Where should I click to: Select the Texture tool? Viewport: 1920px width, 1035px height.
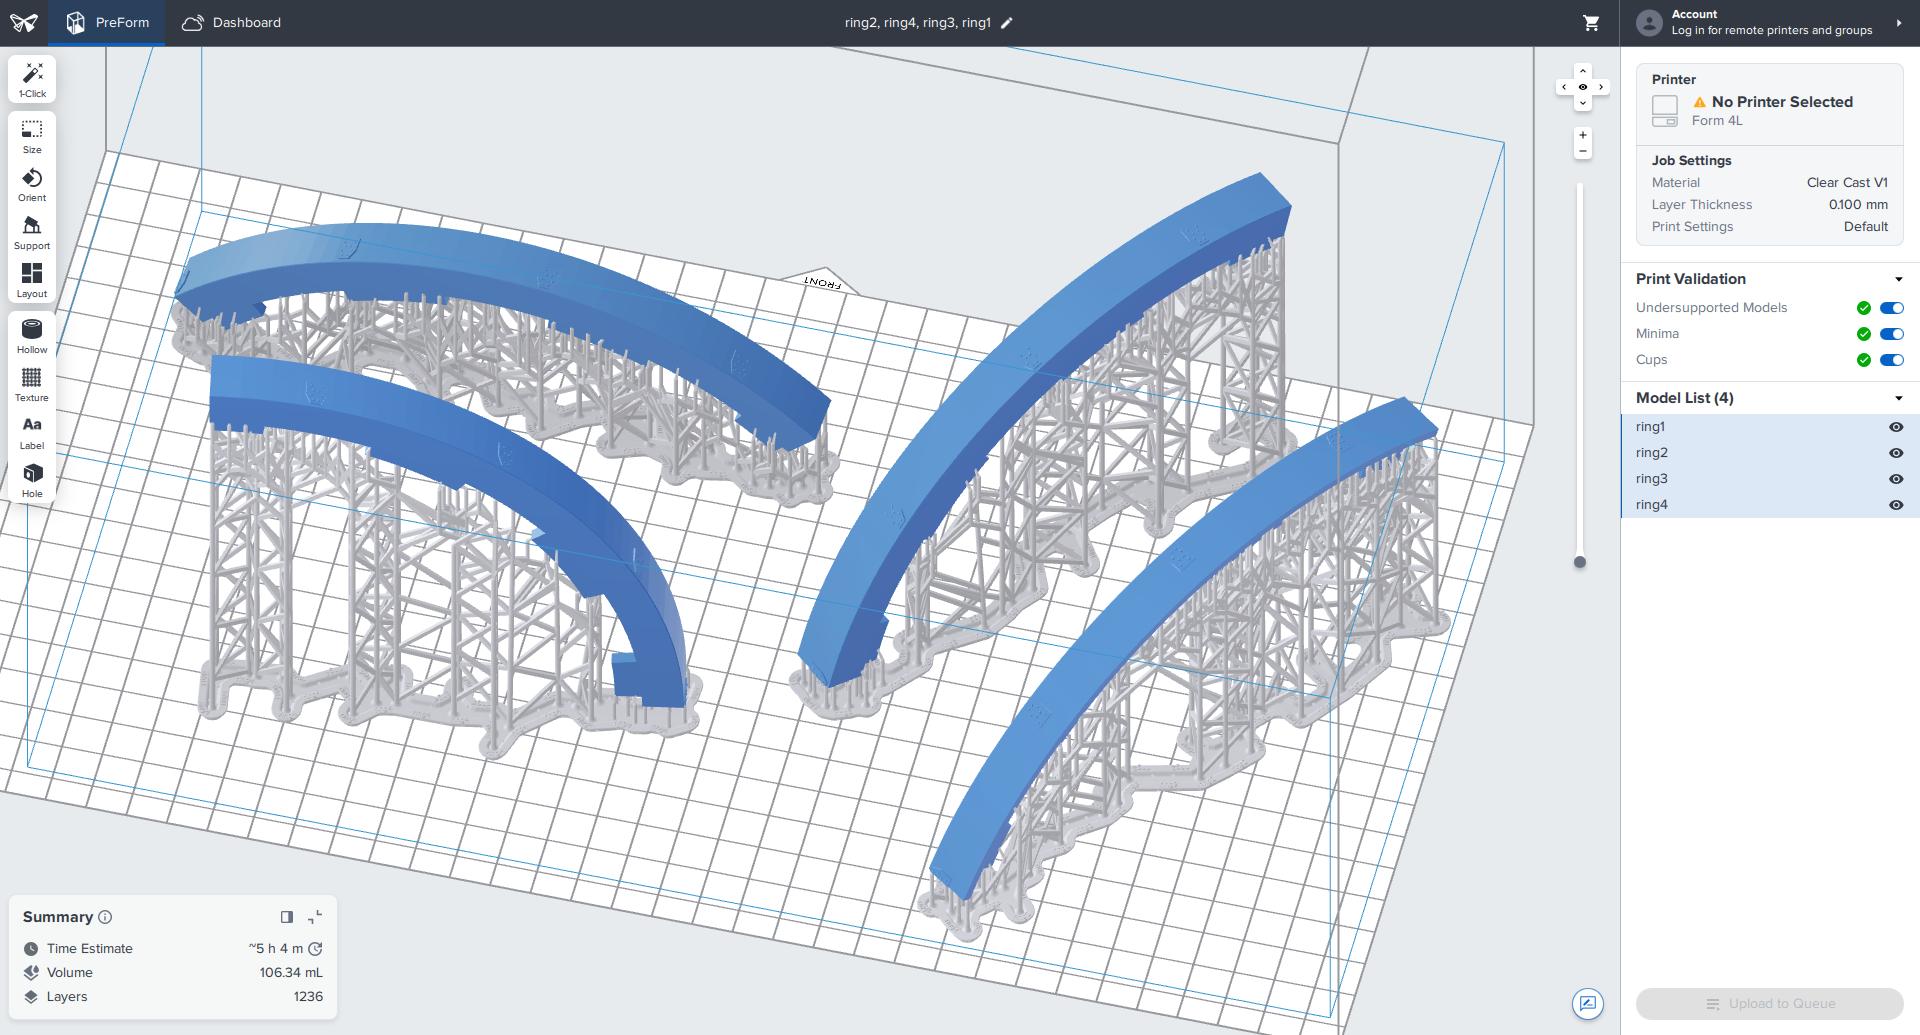32,385
